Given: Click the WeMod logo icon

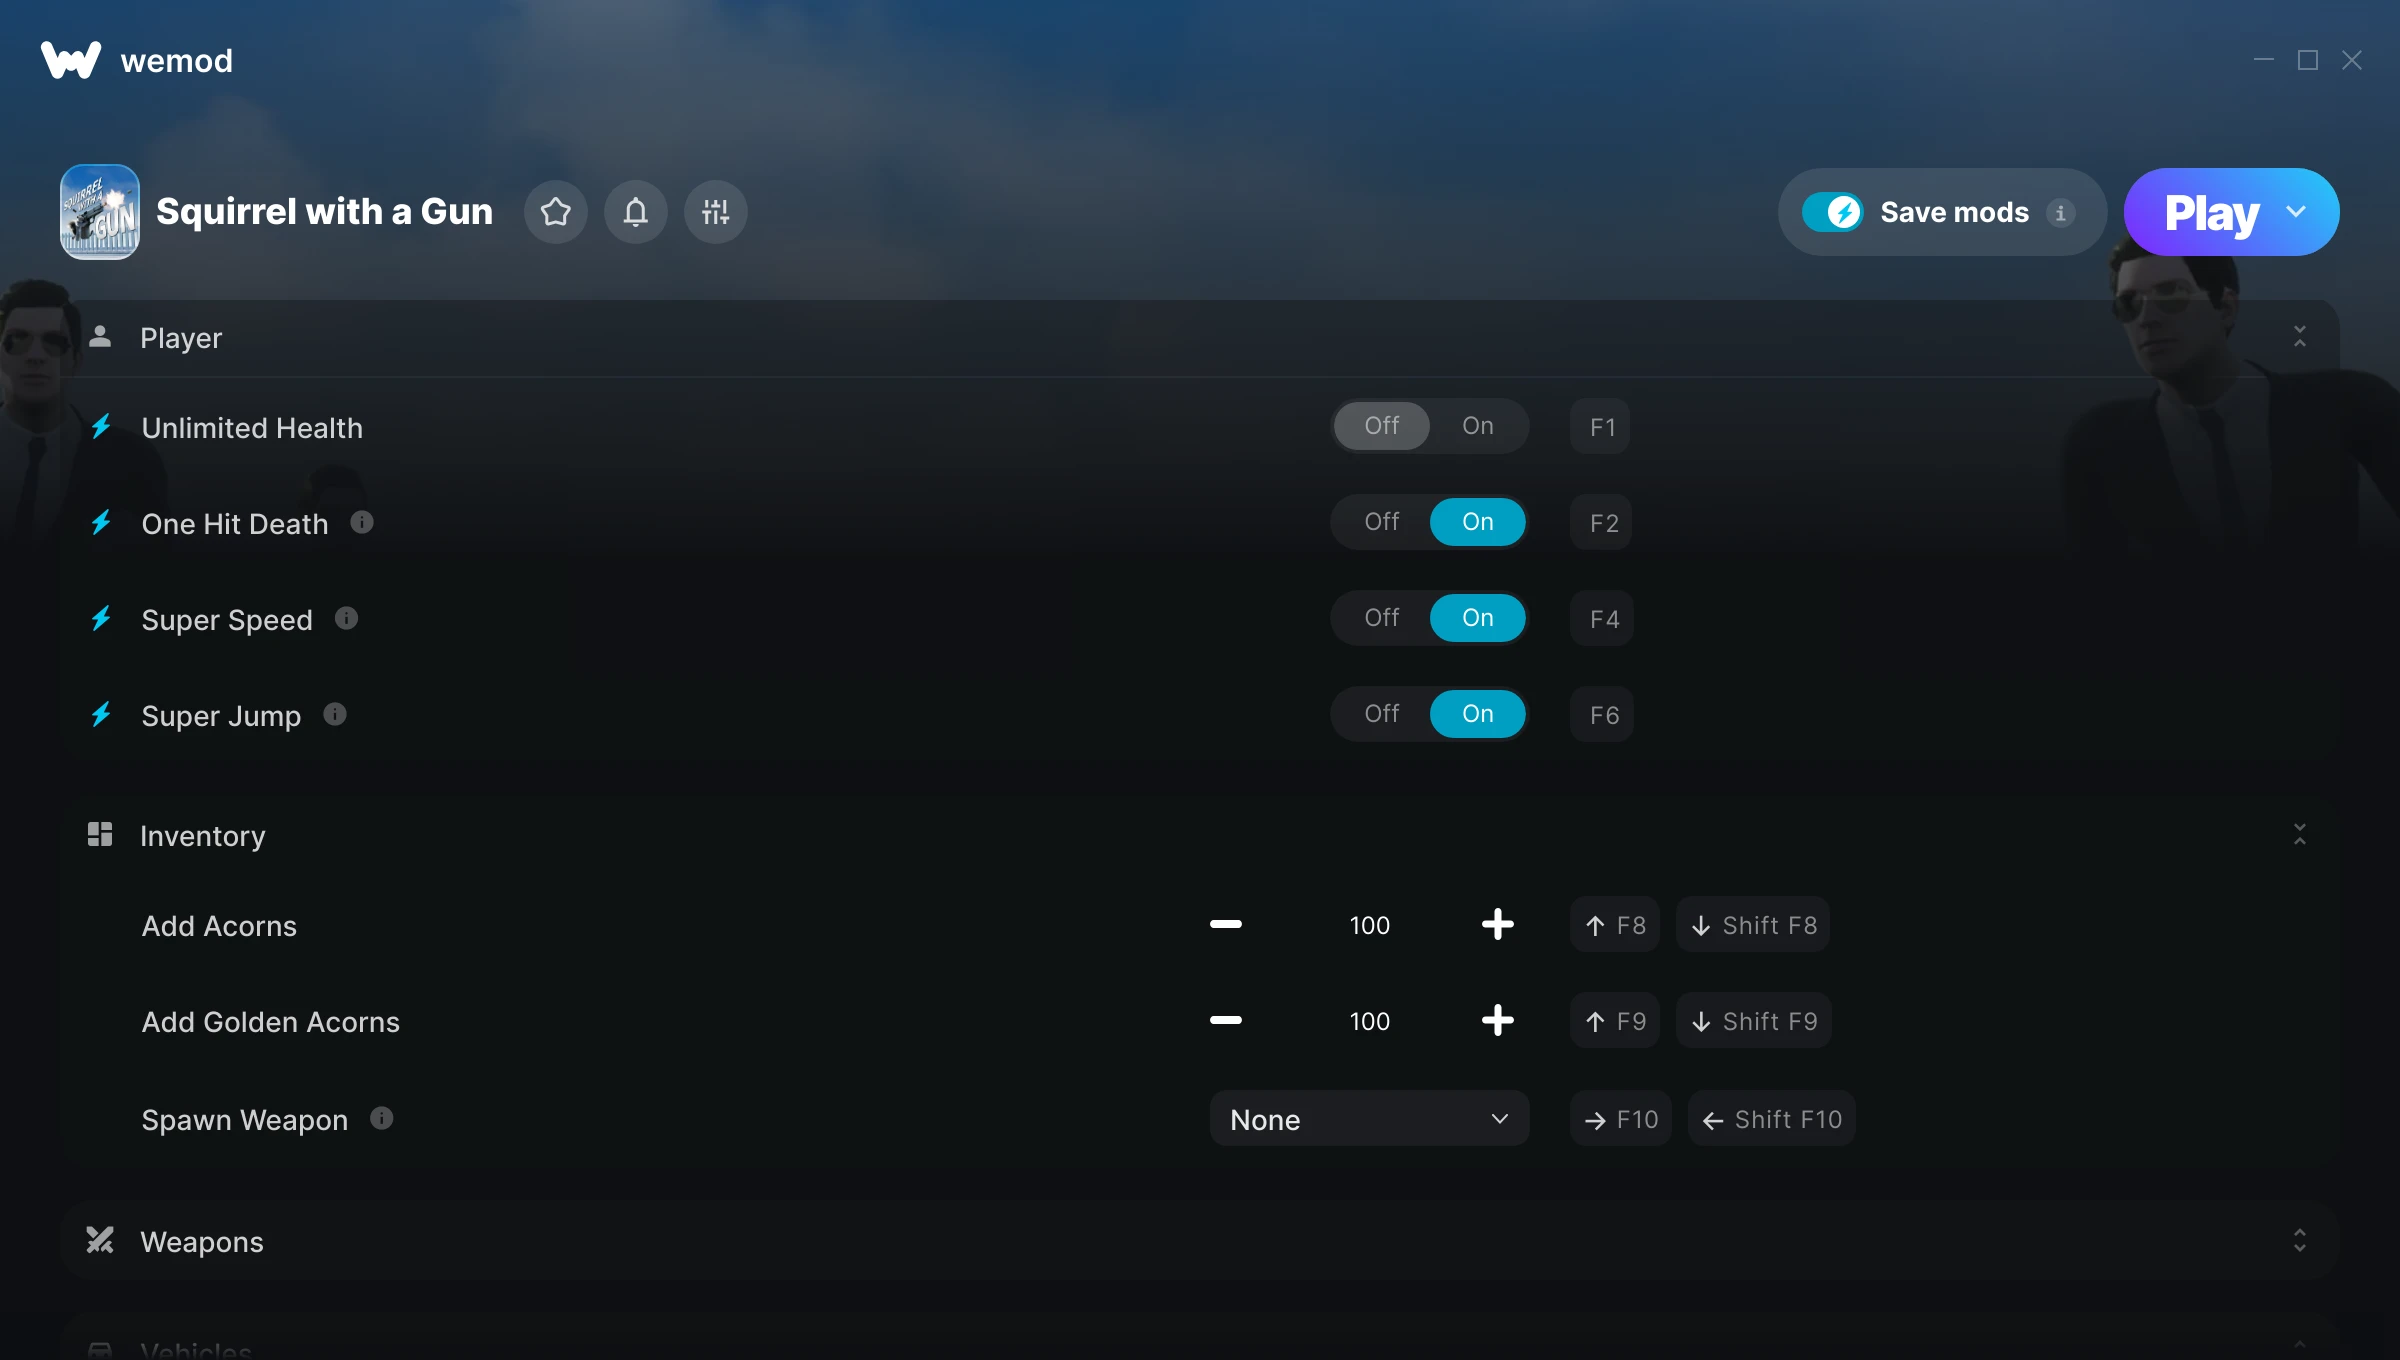Looking at the screenshot, I should [71, 60].
